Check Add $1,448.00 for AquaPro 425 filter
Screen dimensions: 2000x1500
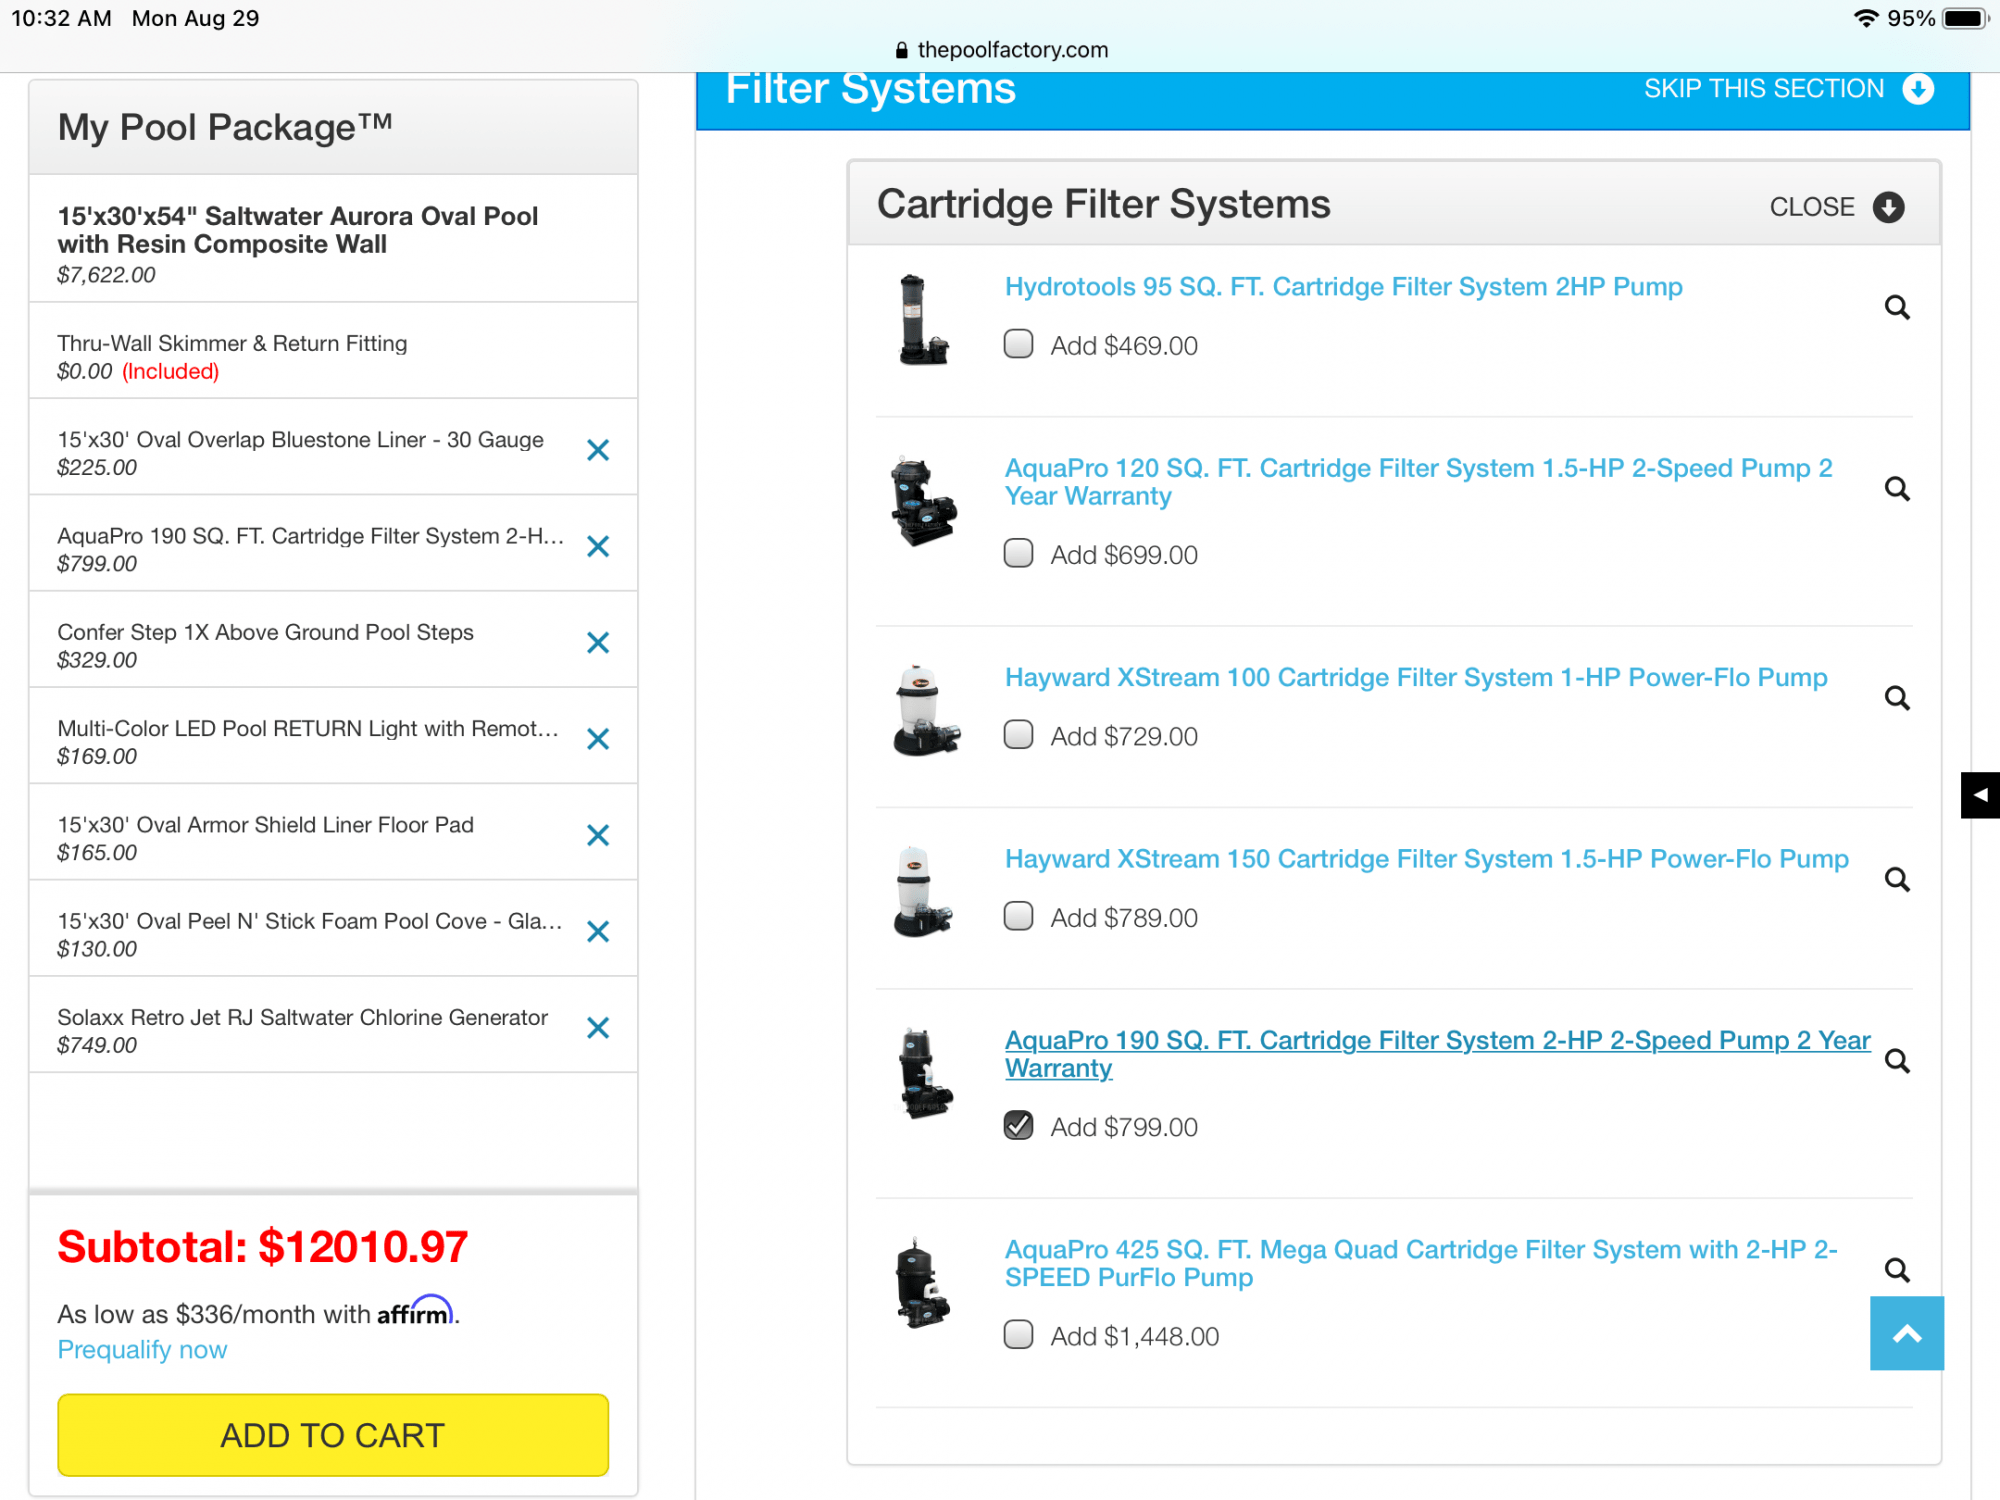pyautogui.click(x=1018, y=1334)
